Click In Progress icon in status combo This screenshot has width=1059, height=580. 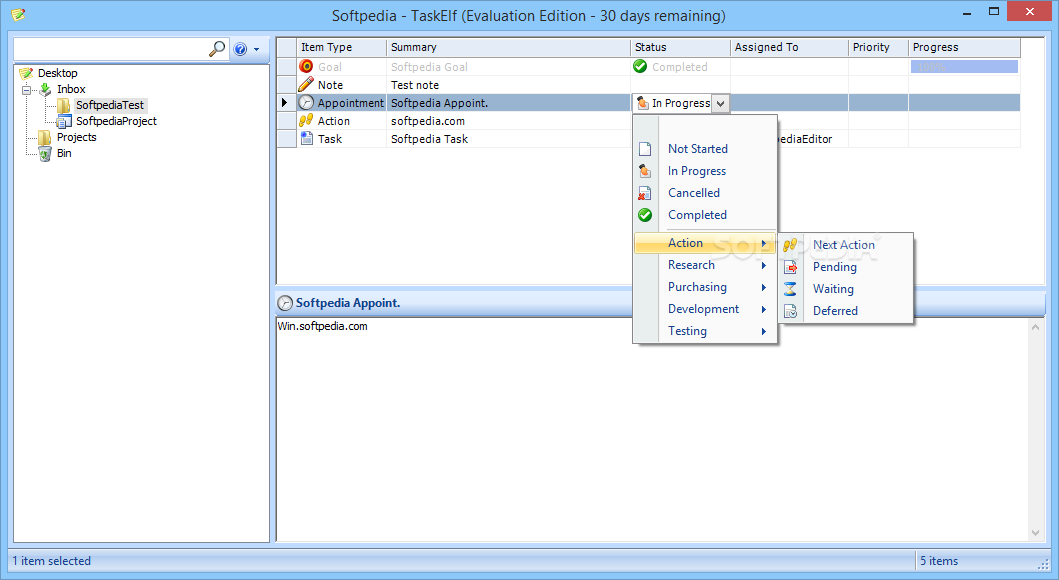(x=643, y=103)
